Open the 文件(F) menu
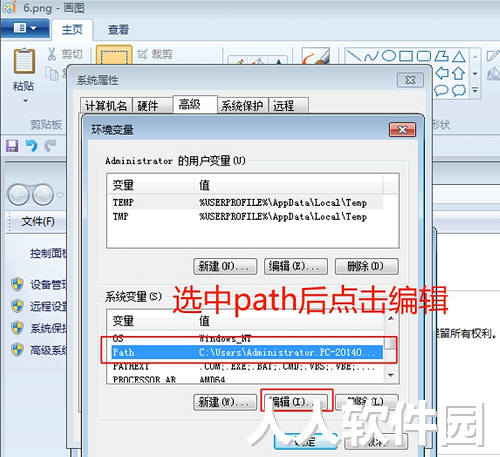Viewport: 500px width, 457px height. tap(38, 222)
